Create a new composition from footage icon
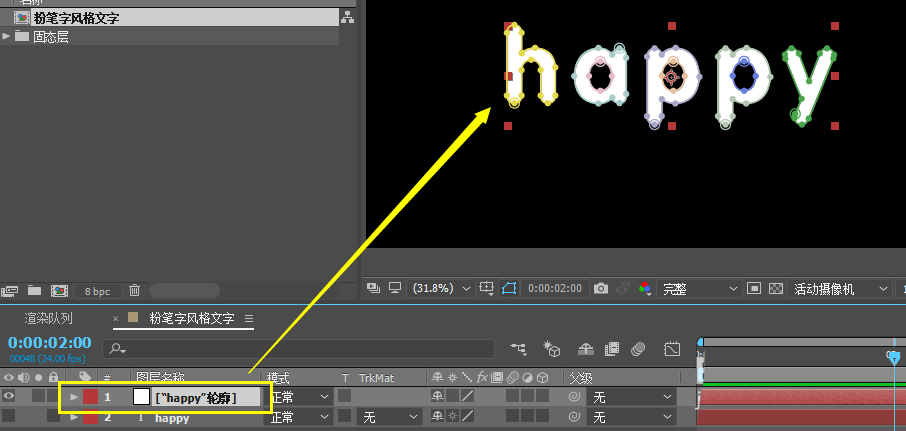This screenshot has height=431, width=906. click(59, 291)
